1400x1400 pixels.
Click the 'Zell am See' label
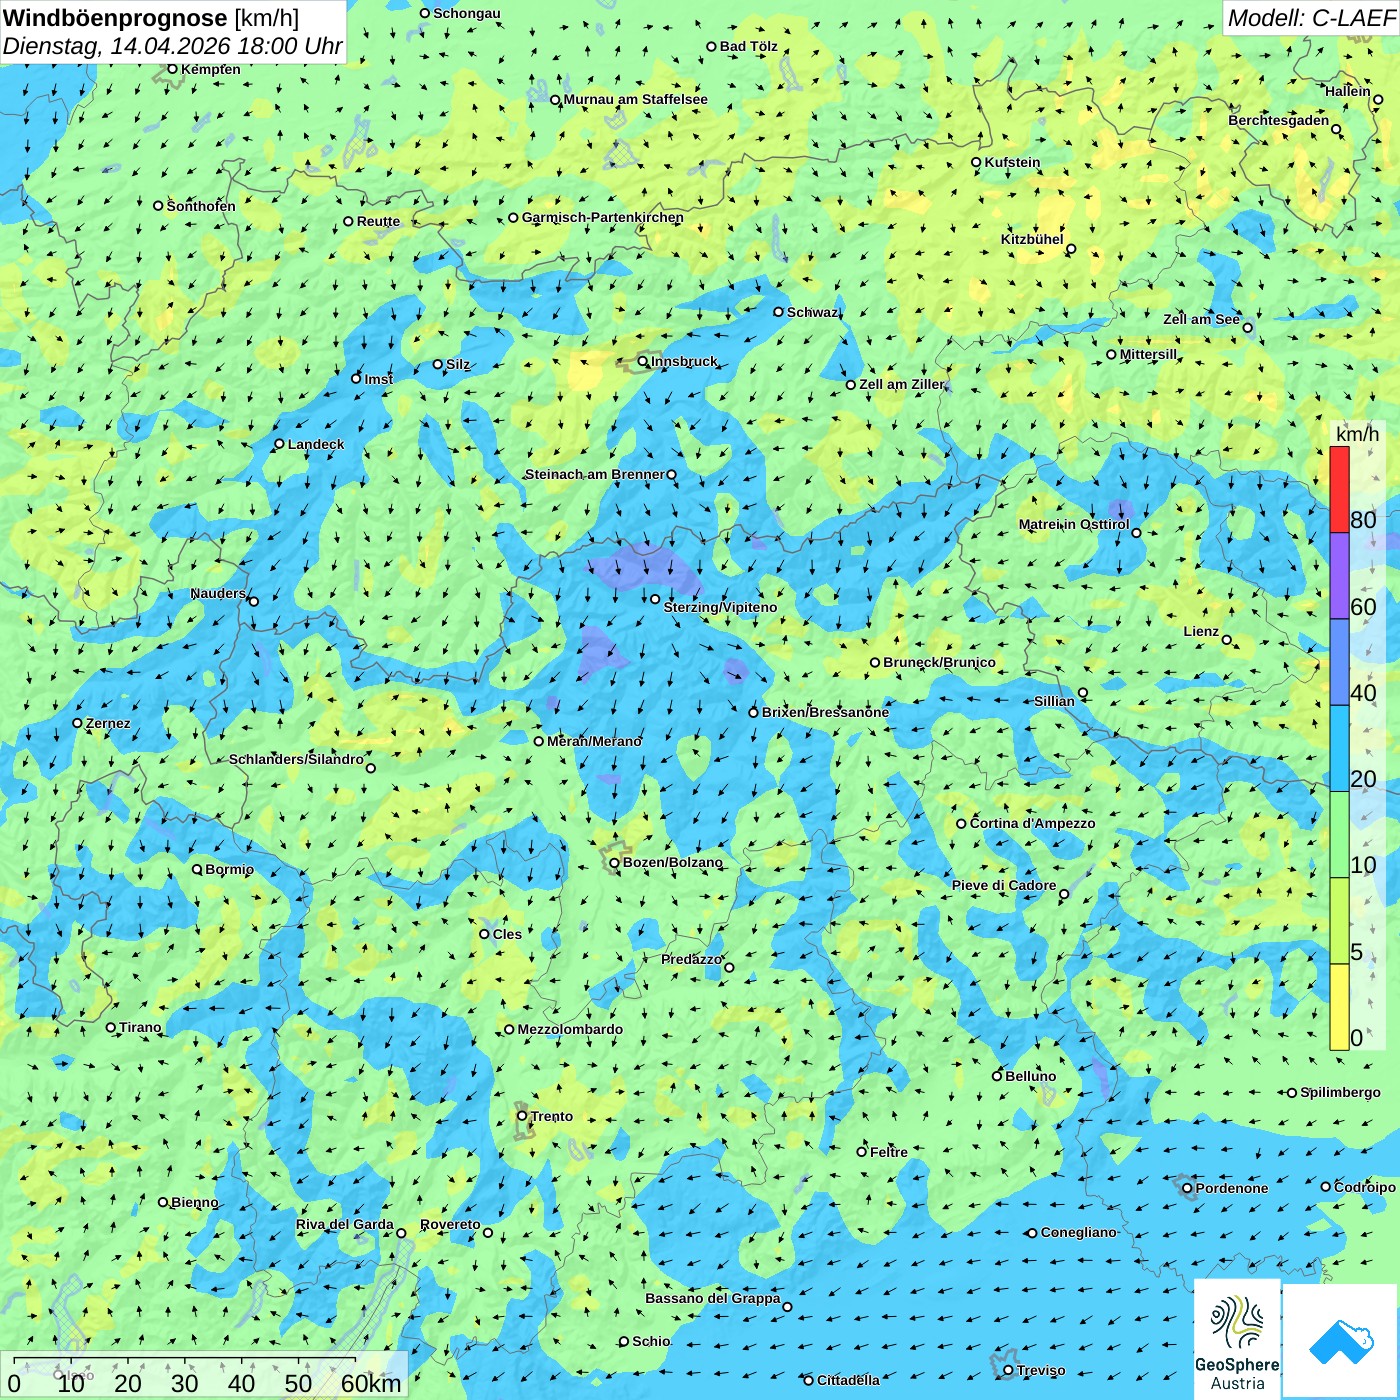[x=1201, y=319]
